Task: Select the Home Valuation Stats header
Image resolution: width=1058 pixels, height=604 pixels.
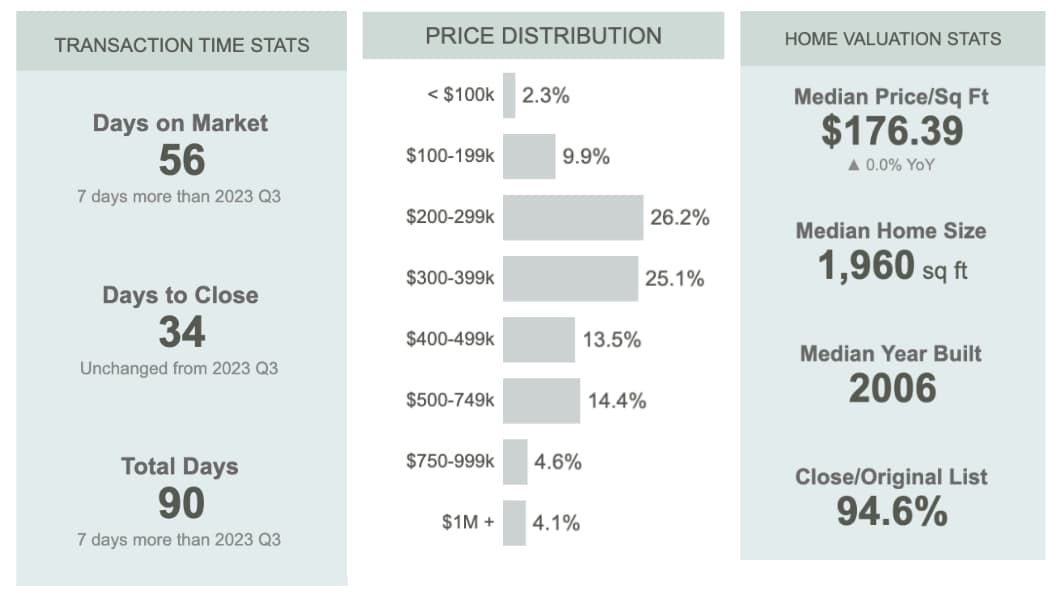Action: click(x=892, y=39)
